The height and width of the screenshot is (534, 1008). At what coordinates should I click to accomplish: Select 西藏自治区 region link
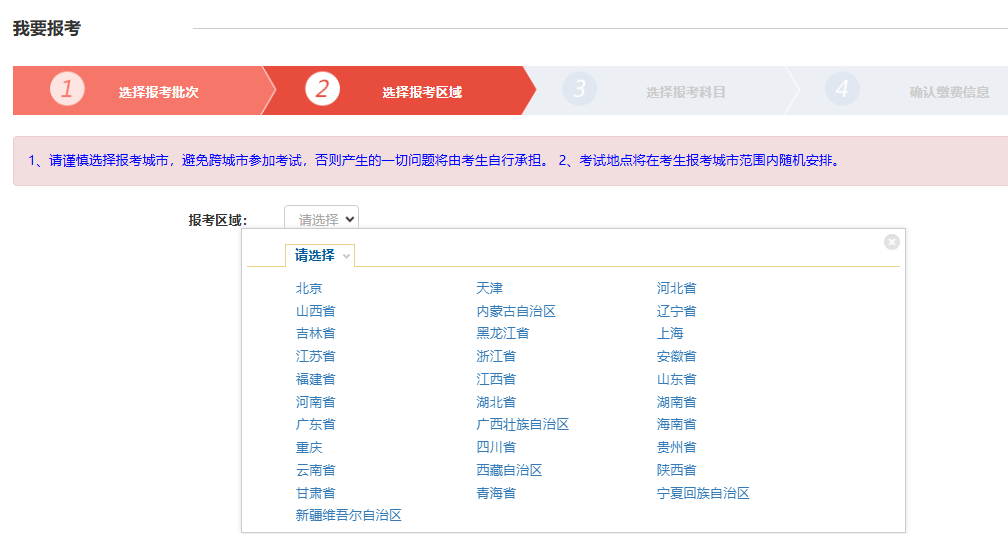[509, 470]
